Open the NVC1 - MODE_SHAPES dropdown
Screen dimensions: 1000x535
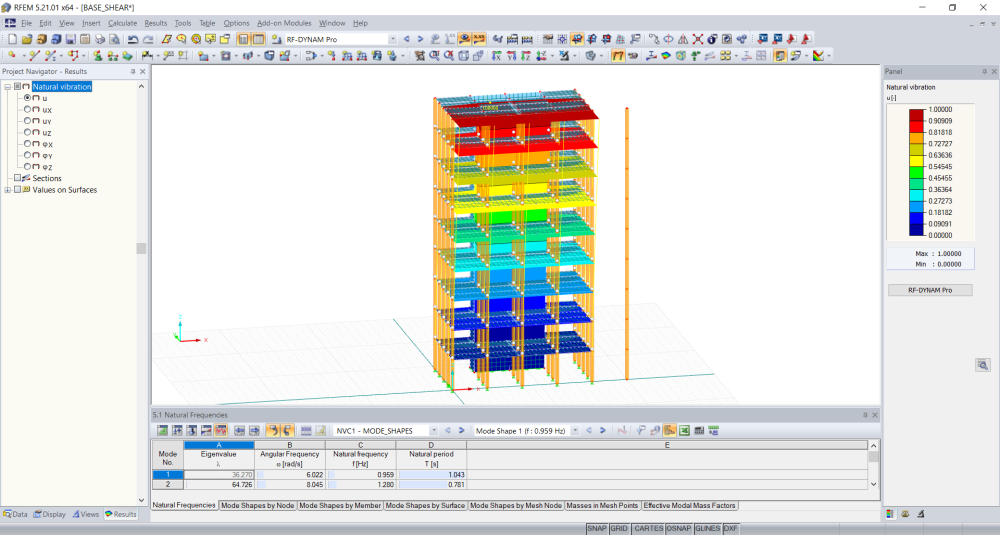434,431
